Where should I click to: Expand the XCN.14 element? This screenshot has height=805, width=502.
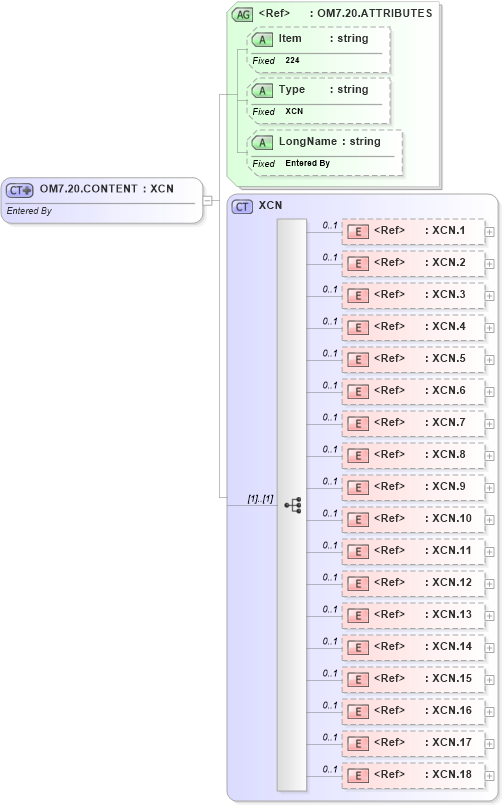(x=489, y=648)
